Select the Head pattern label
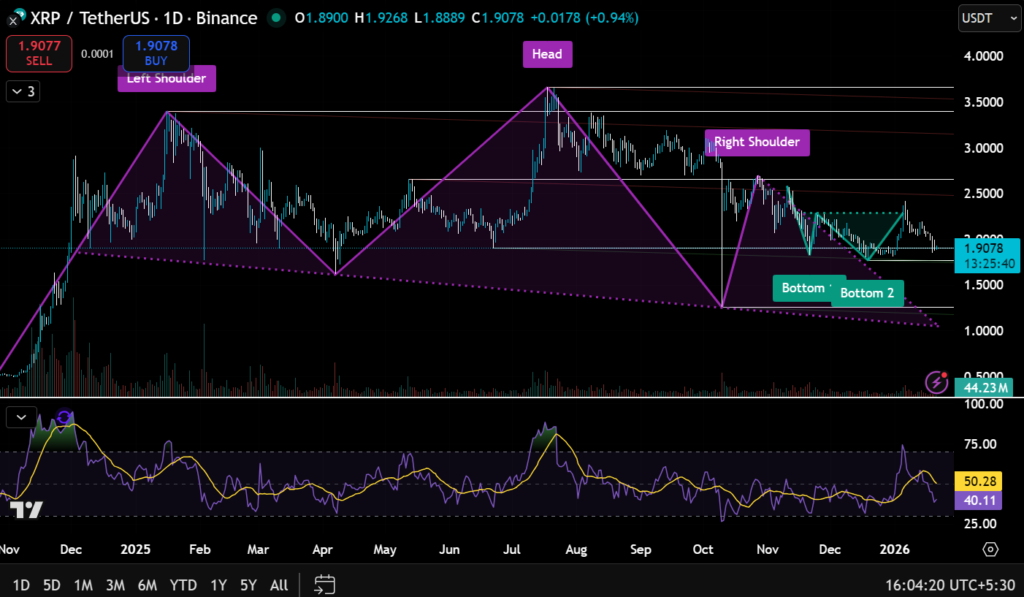The width and height of the screenshot is (1024, 597). [547, 54]
